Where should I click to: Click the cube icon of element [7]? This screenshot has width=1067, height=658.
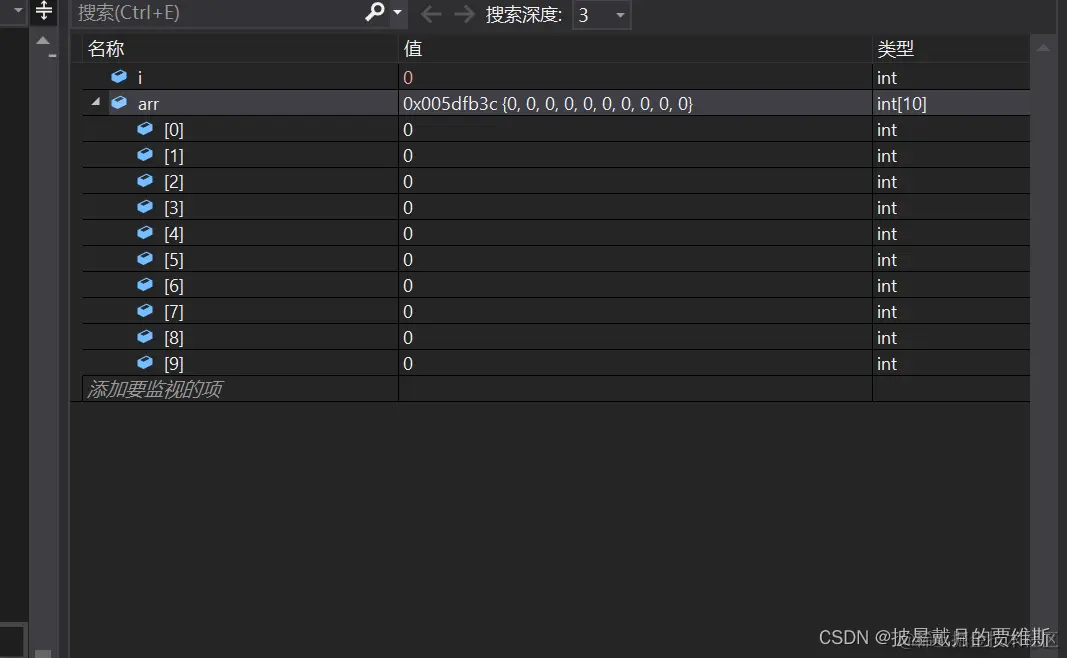click(x=145, y=310)
